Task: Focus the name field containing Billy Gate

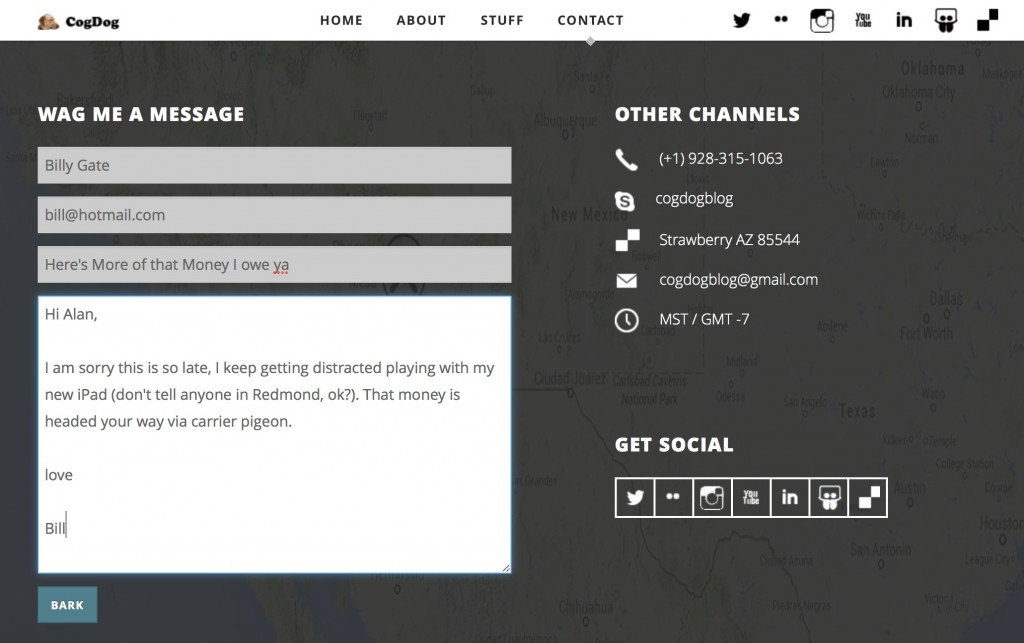Action: pos(274,165)
